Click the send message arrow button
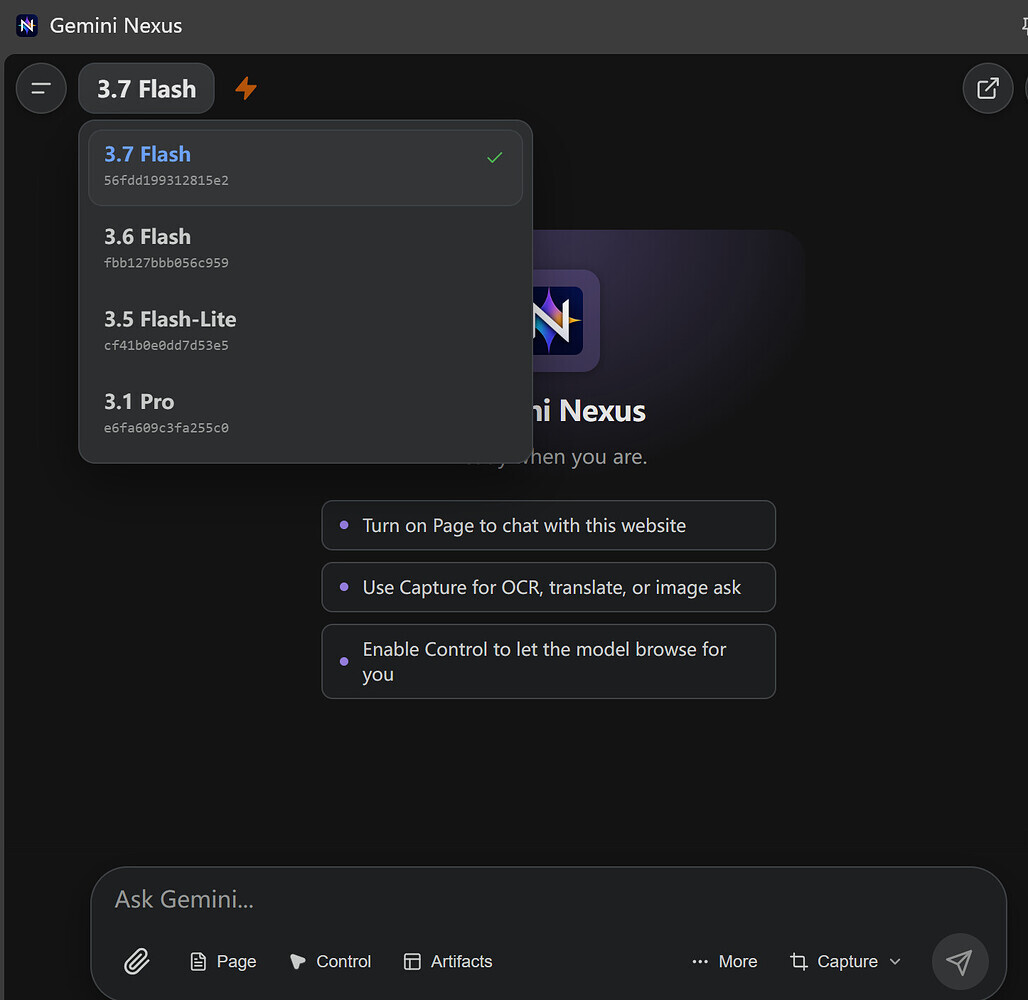This screenshot has width=1028, height=1000. 960,962
